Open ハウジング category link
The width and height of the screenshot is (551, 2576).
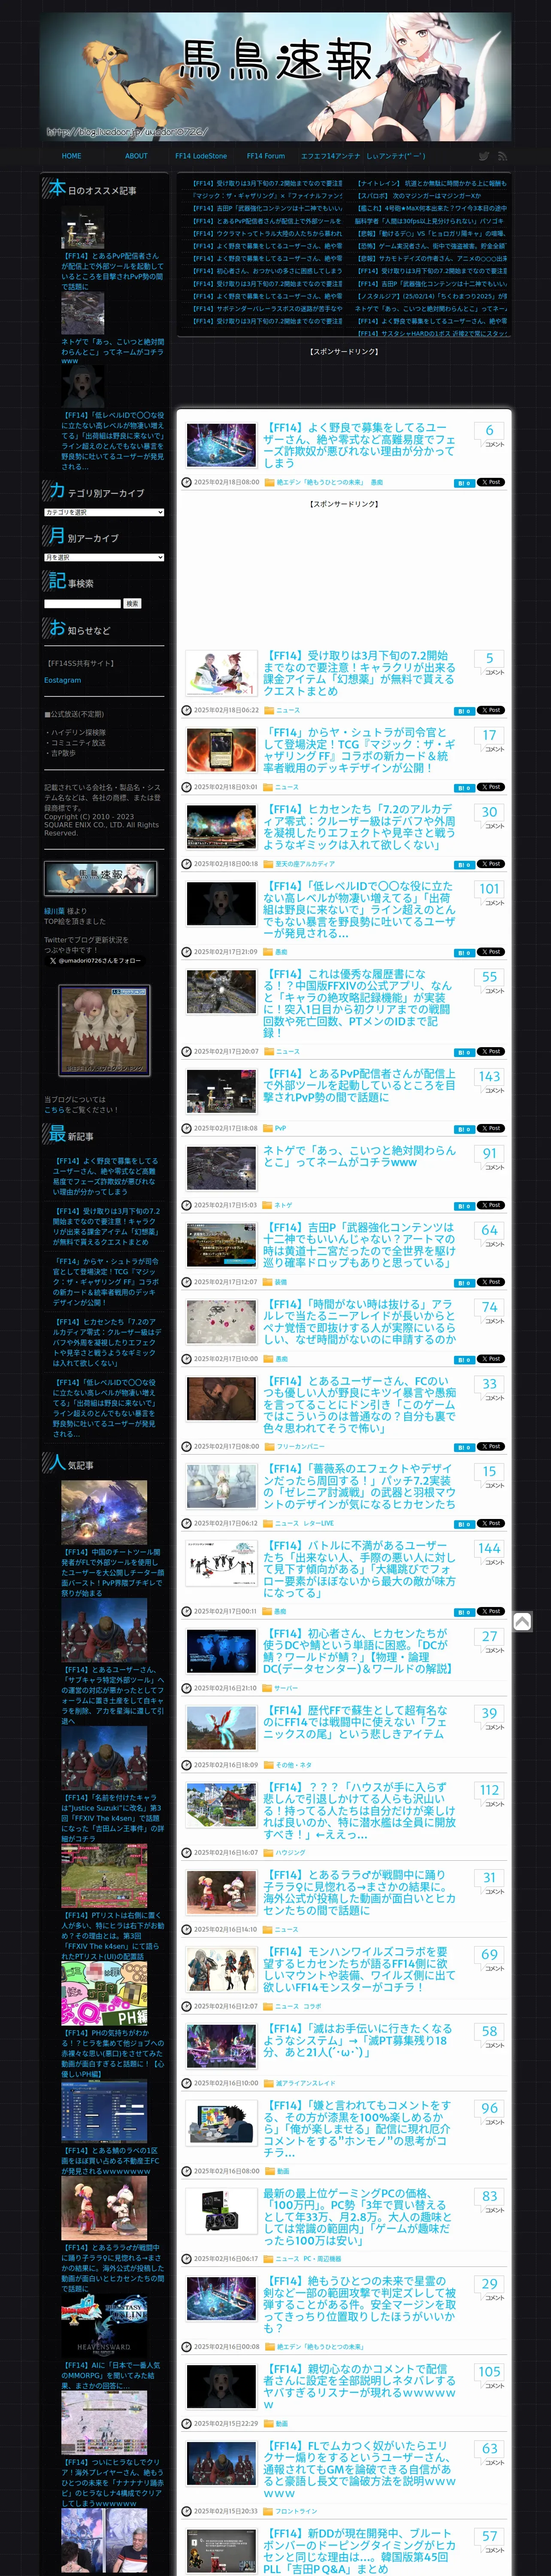pyautogui.click(x=290, y=1852)
